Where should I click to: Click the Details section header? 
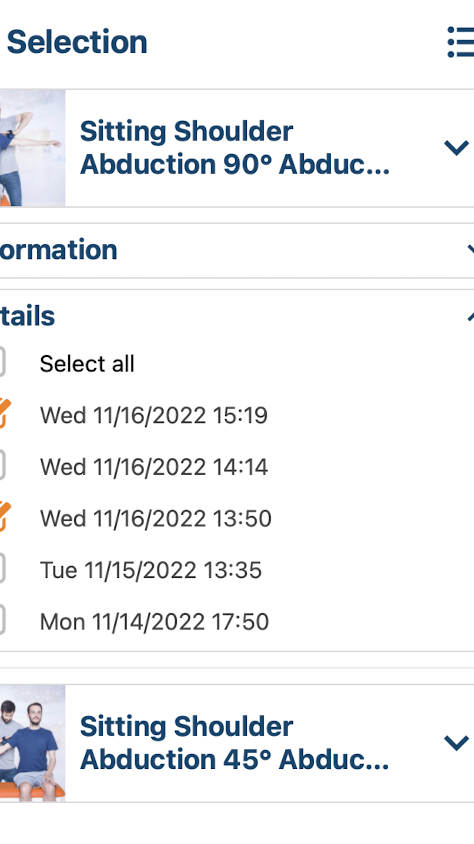click(x=237, y=316)
